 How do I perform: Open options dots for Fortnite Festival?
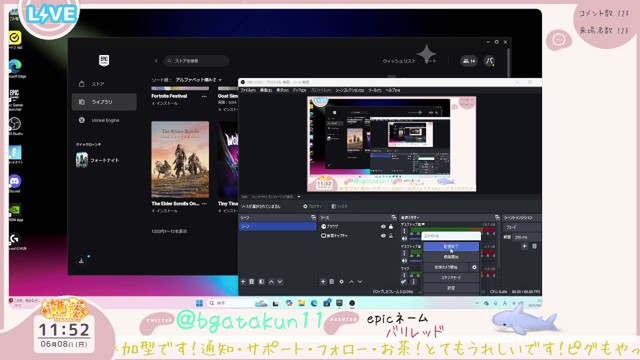[x=204, y=96]
